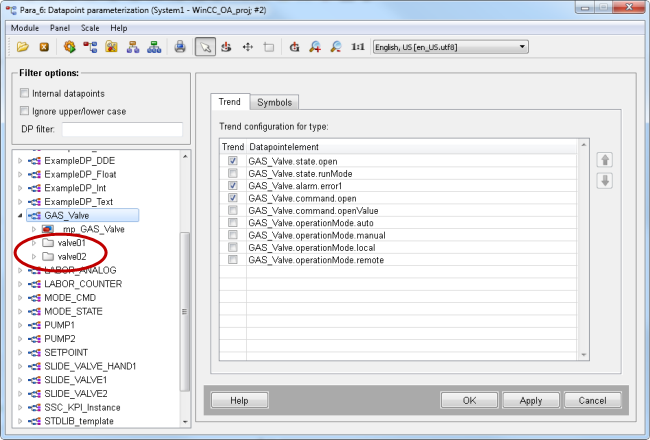
Task: Toggle Ignore upper/lower case checkbox
Action: click(x=25, y=111)
